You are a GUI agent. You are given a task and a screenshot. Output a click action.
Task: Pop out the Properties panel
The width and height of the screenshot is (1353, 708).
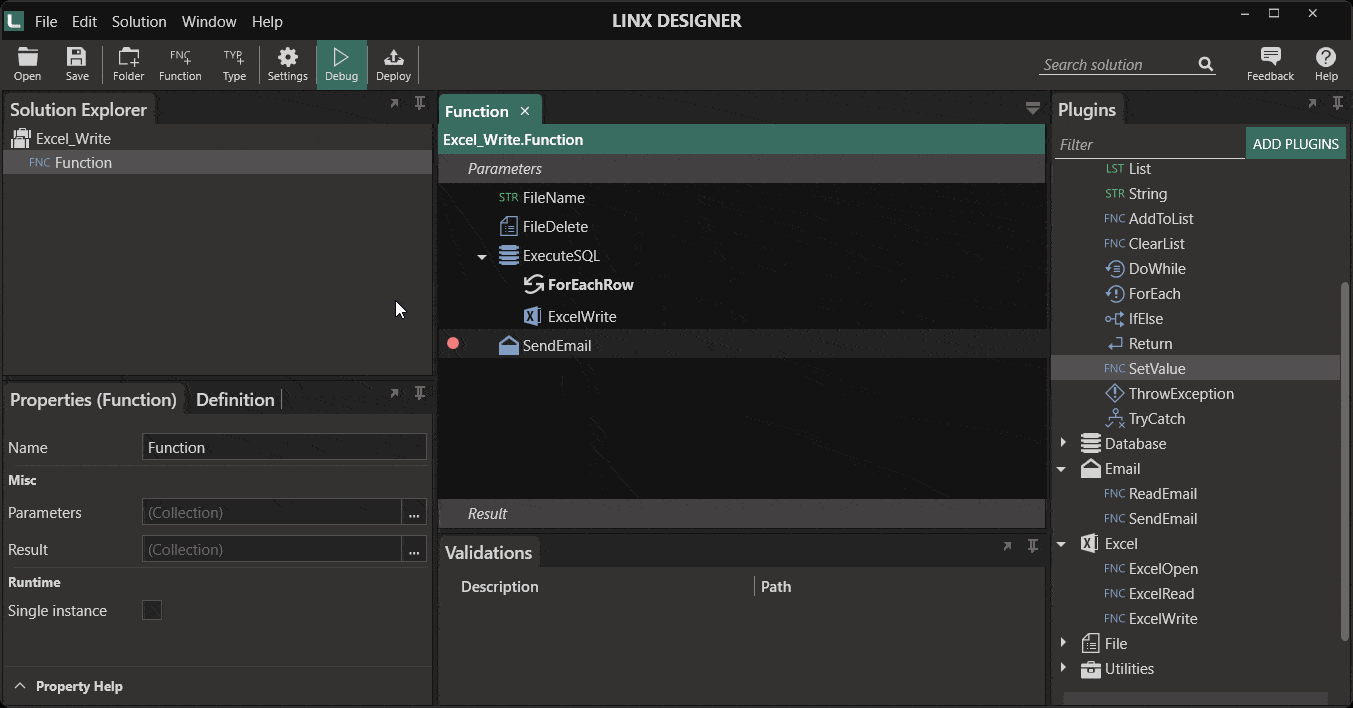[394, 393]
